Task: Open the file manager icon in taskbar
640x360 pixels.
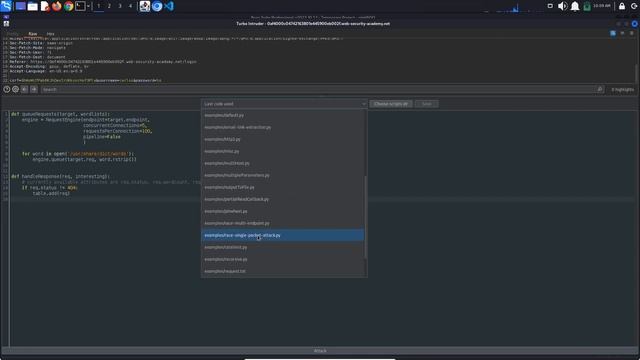Action: (33, 6)
